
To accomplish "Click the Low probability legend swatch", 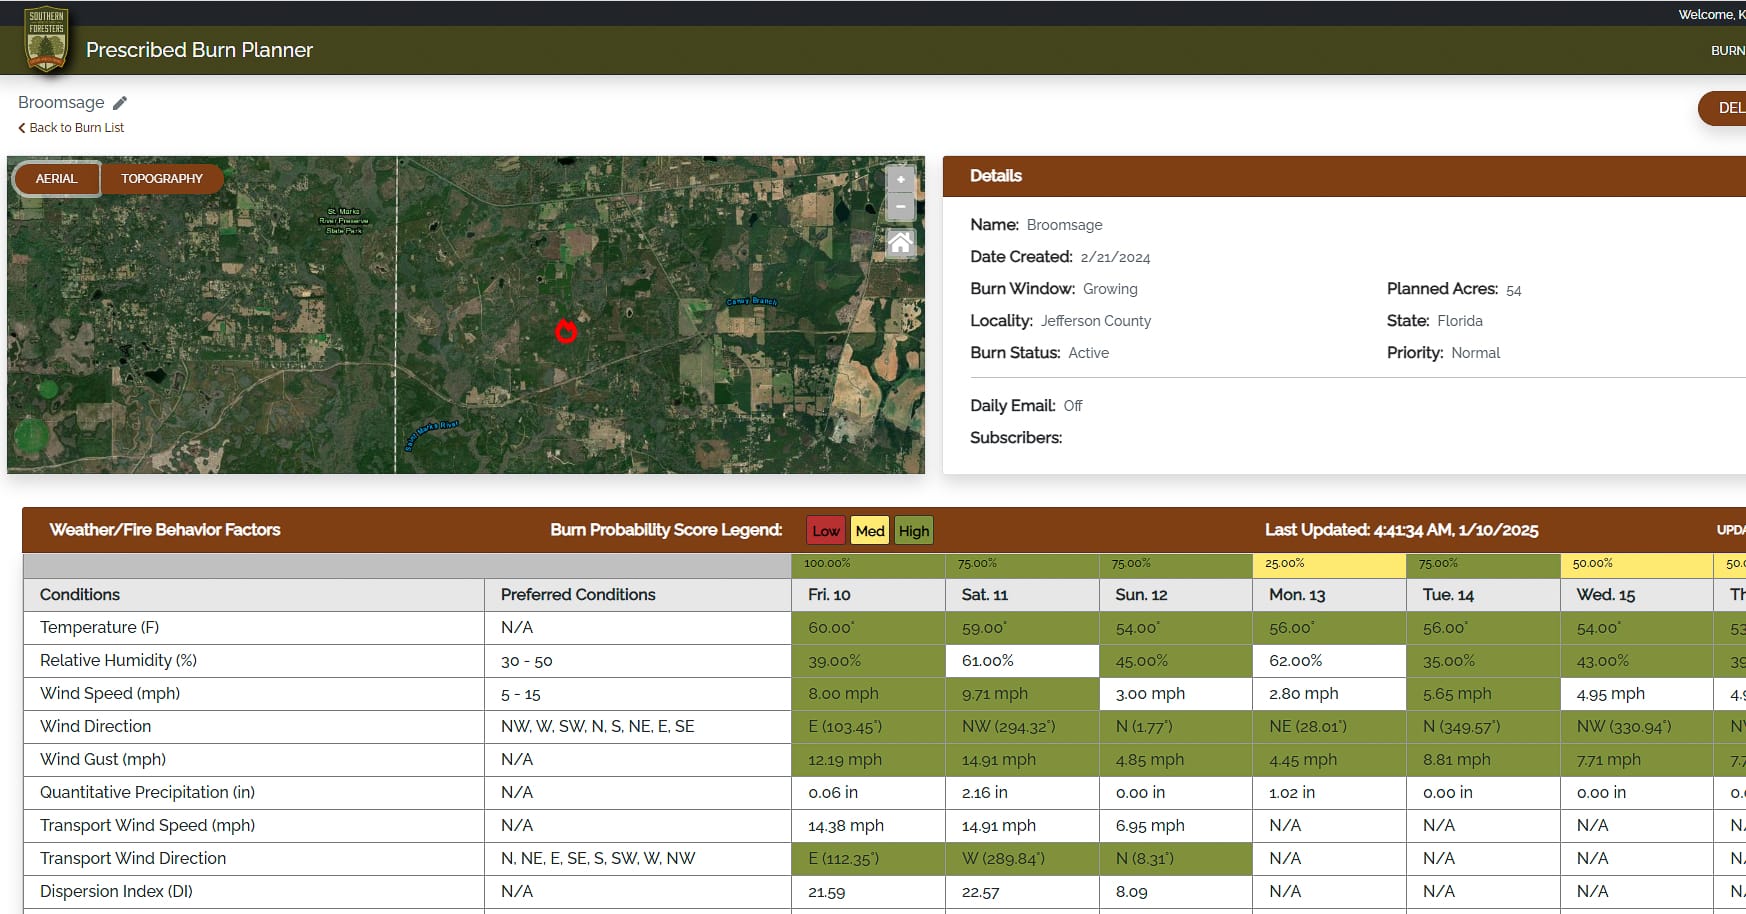I will point(826,531).
